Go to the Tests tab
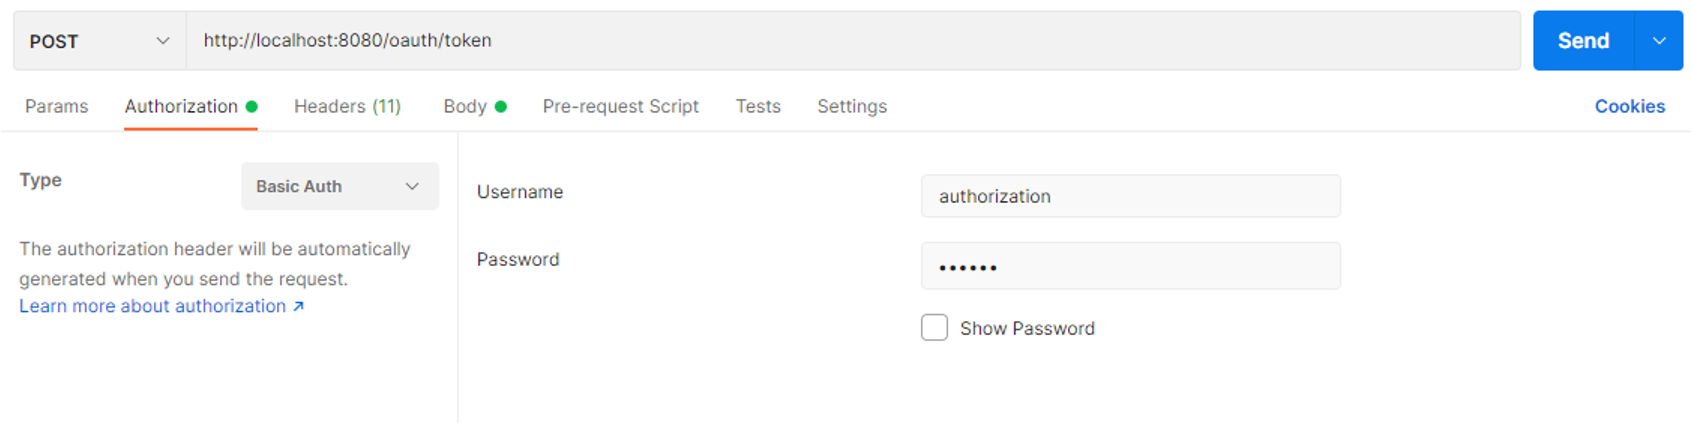This screenshot has width=1692, height=424. click(758, 106)
